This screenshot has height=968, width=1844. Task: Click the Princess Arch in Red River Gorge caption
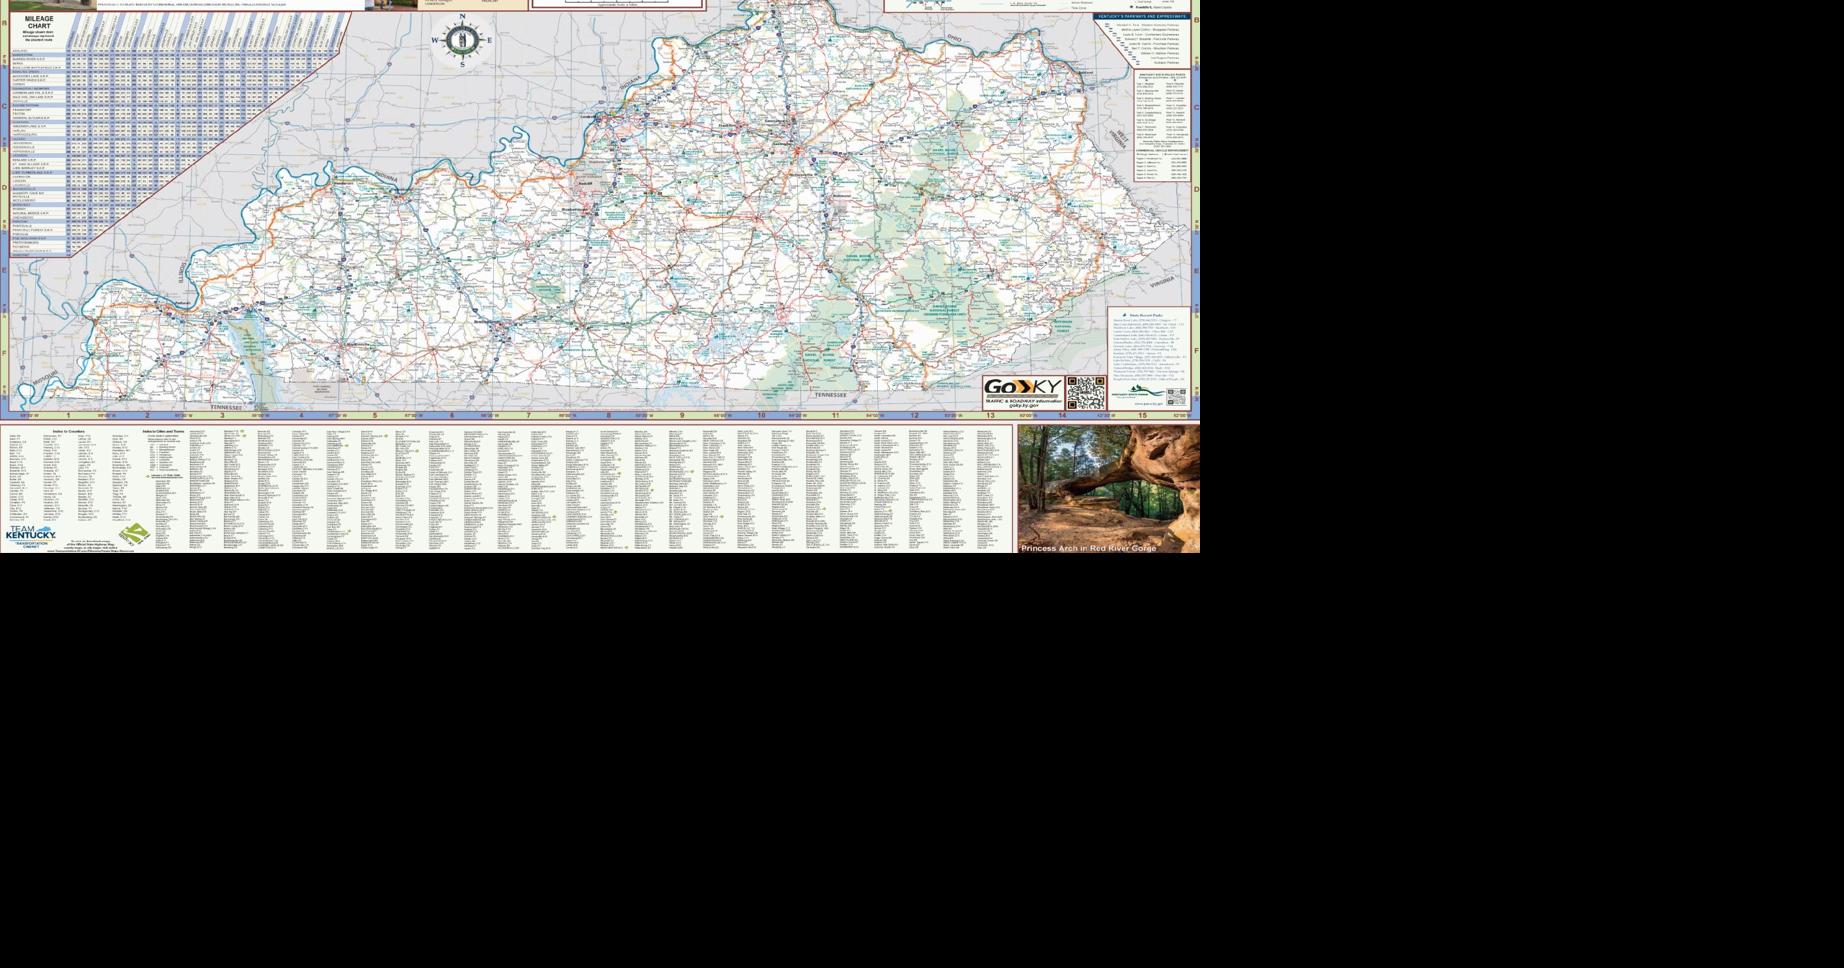pos(1089,548)
